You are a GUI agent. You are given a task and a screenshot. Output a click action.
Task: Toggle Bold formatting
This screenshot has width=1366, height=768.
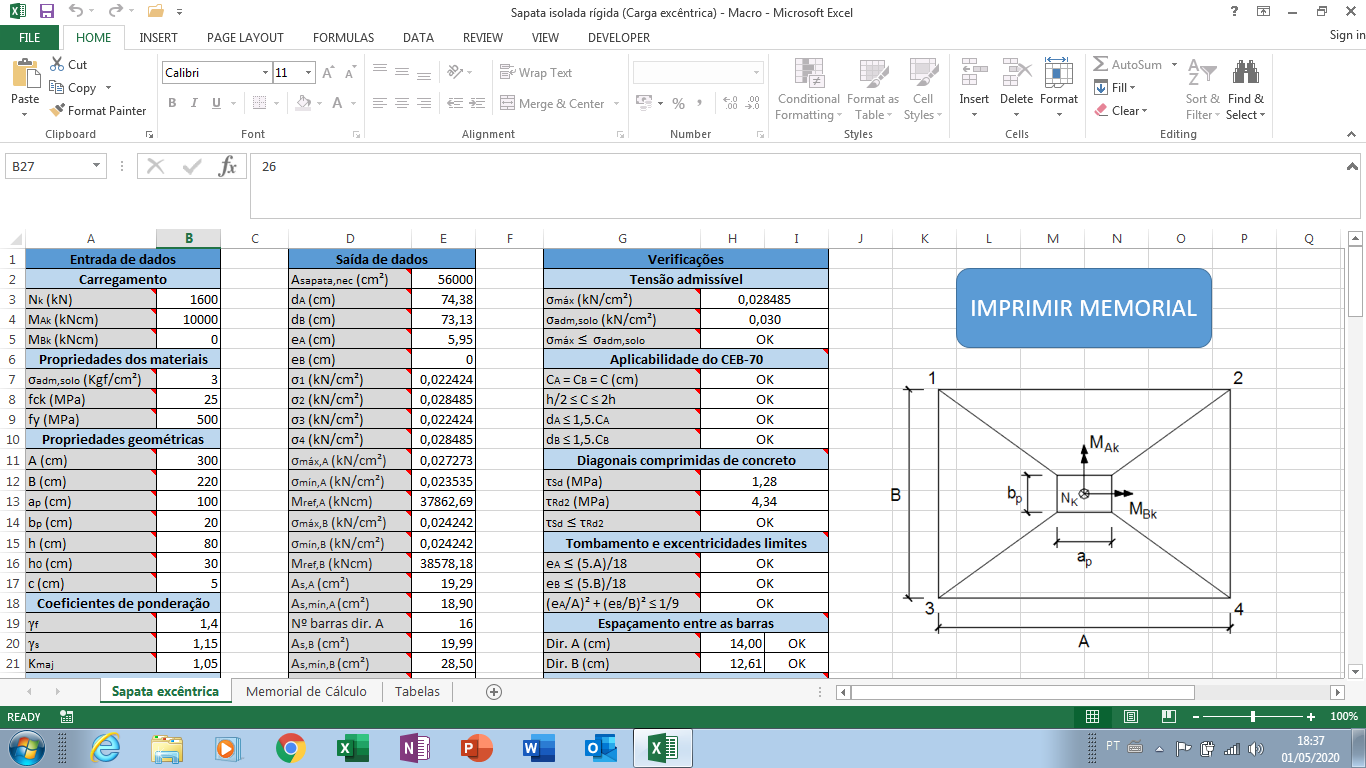coord(172,103)
